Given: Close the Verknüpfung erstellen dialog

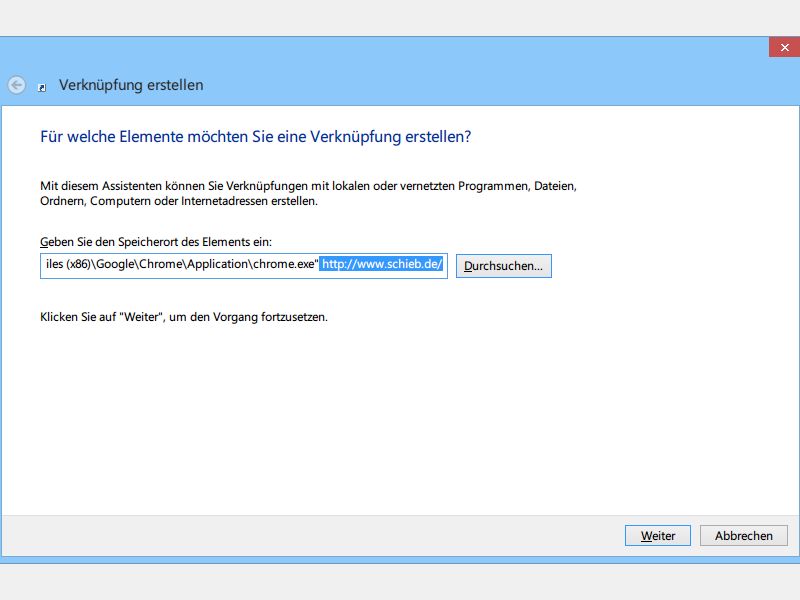Looking at the screenshot, I should coord(784,47).
